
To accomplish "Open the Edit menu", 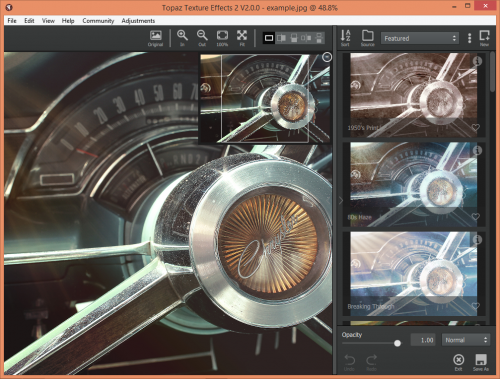I will (29, 21).
